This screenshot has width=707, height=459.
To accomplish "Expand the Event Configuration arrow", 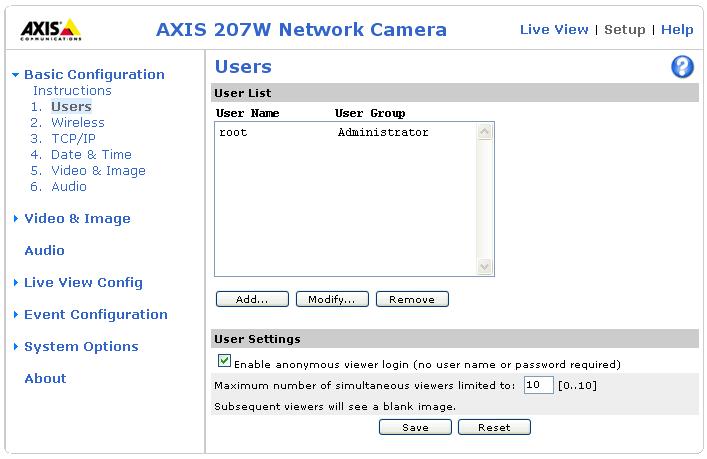I will click(16, 315).
